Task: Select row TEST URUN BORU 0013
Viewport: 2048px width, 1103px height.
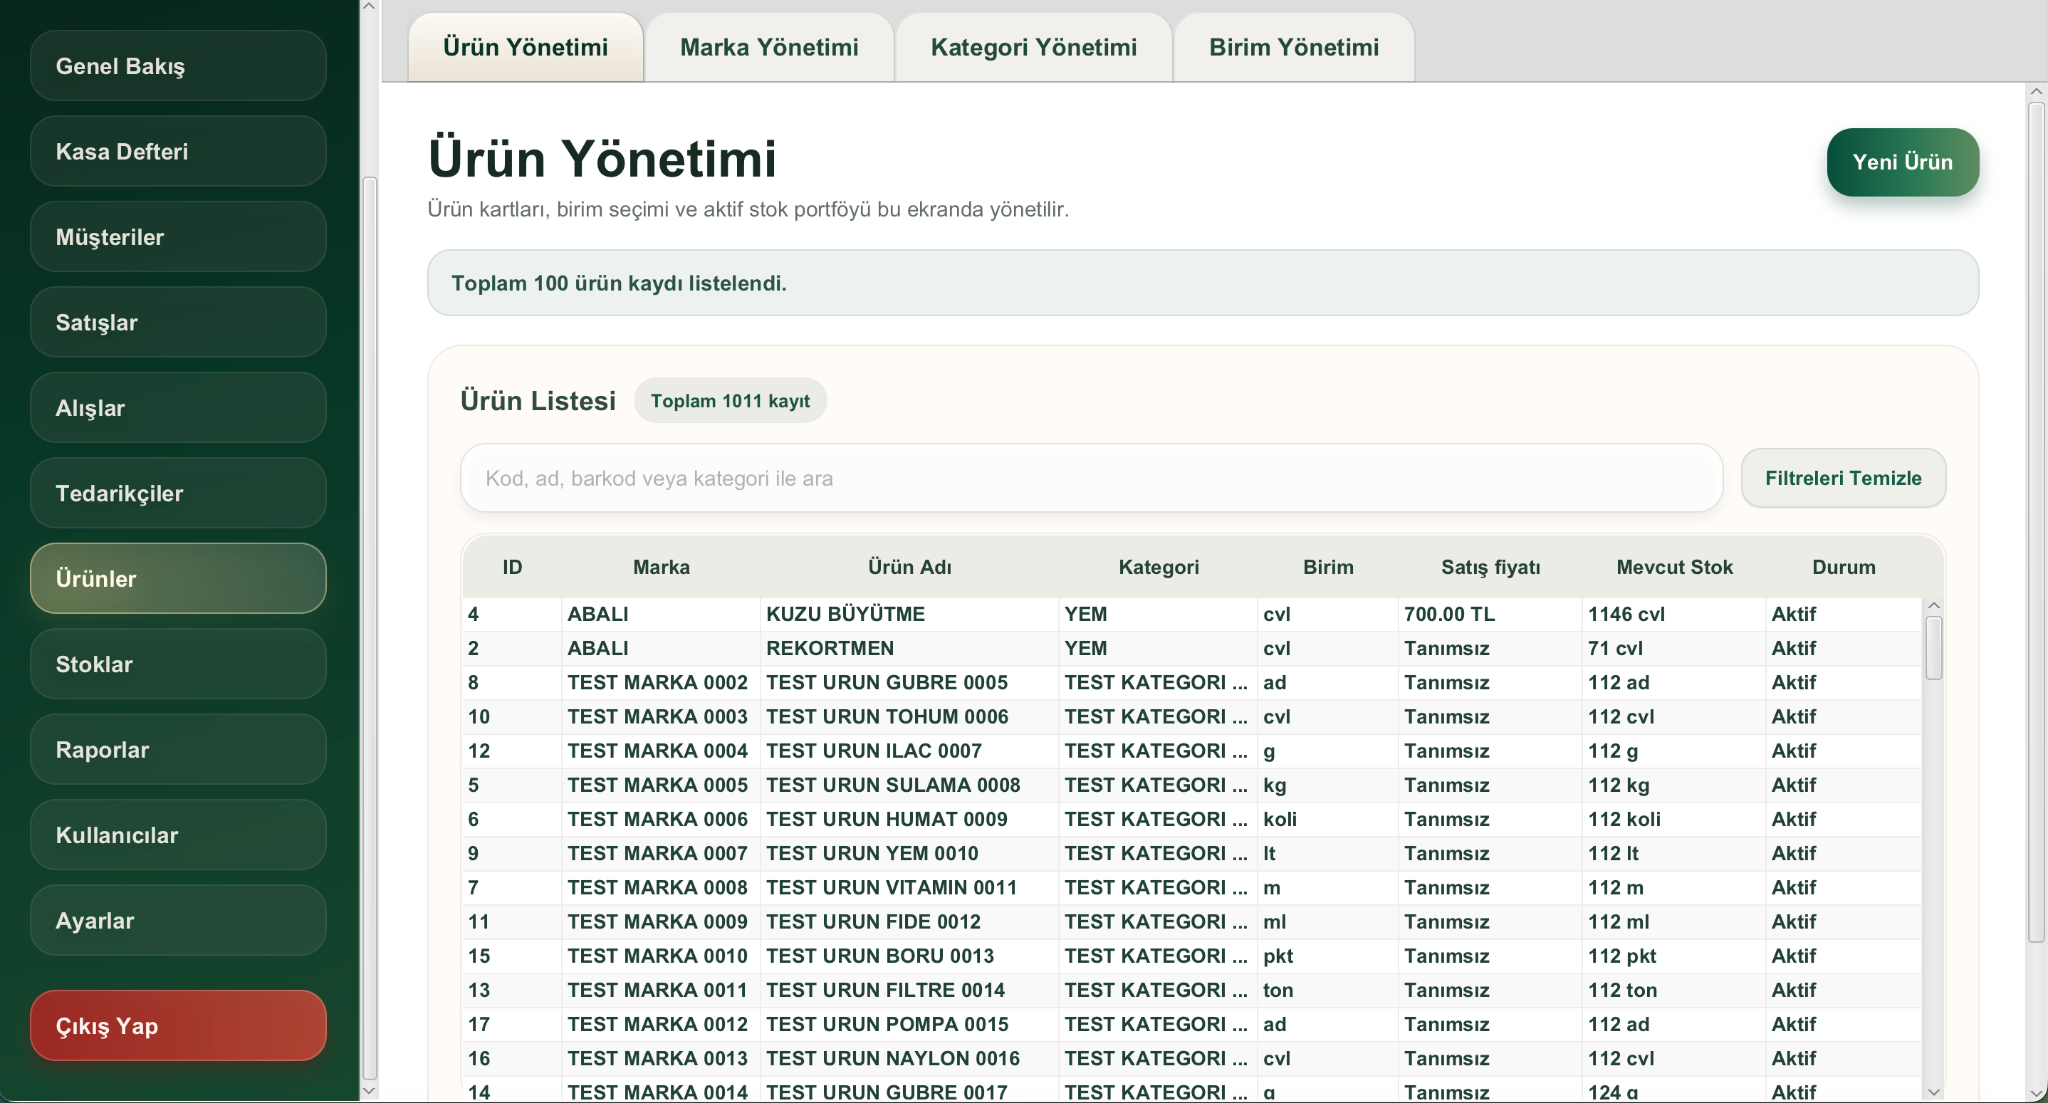Action: click(x=1192, y=955)
